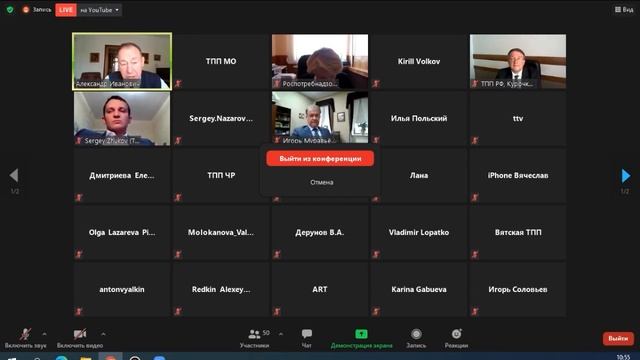Viewport: 640px width, 360px height.
Task: Click muted mic icon on iPhone Вячеслав tile
Action: tap(475, 198)
